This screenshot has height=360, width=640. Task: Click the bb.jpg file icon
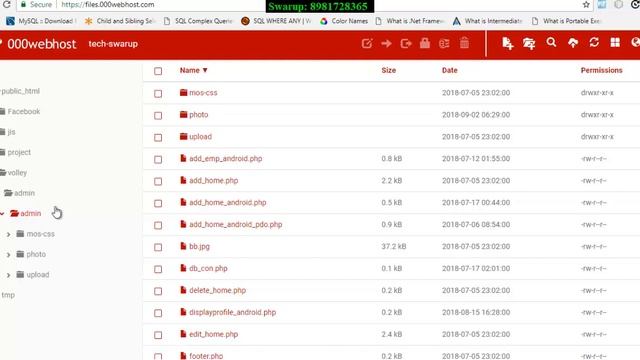183,246
